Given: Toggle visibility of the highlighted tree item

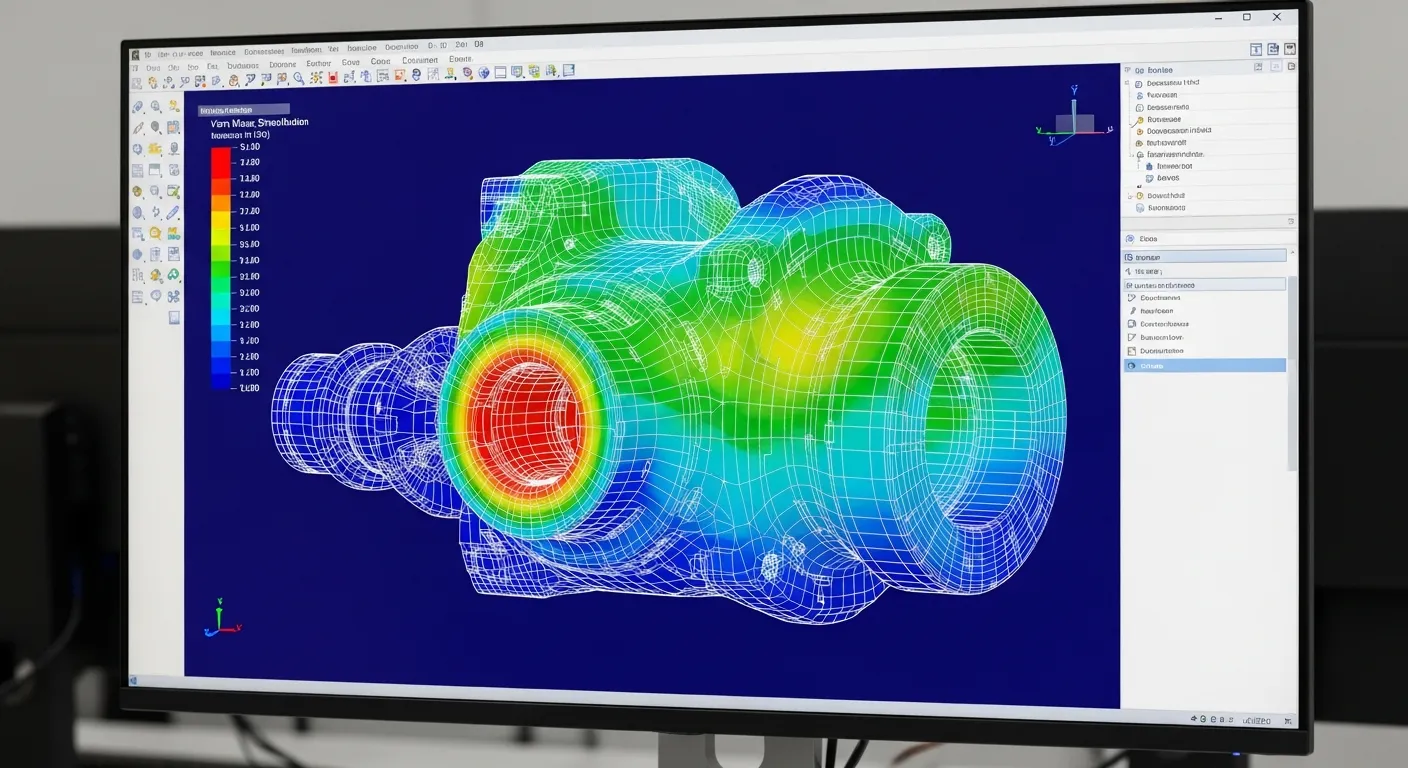Looking at the screenshot, I should coord(1138,365).
